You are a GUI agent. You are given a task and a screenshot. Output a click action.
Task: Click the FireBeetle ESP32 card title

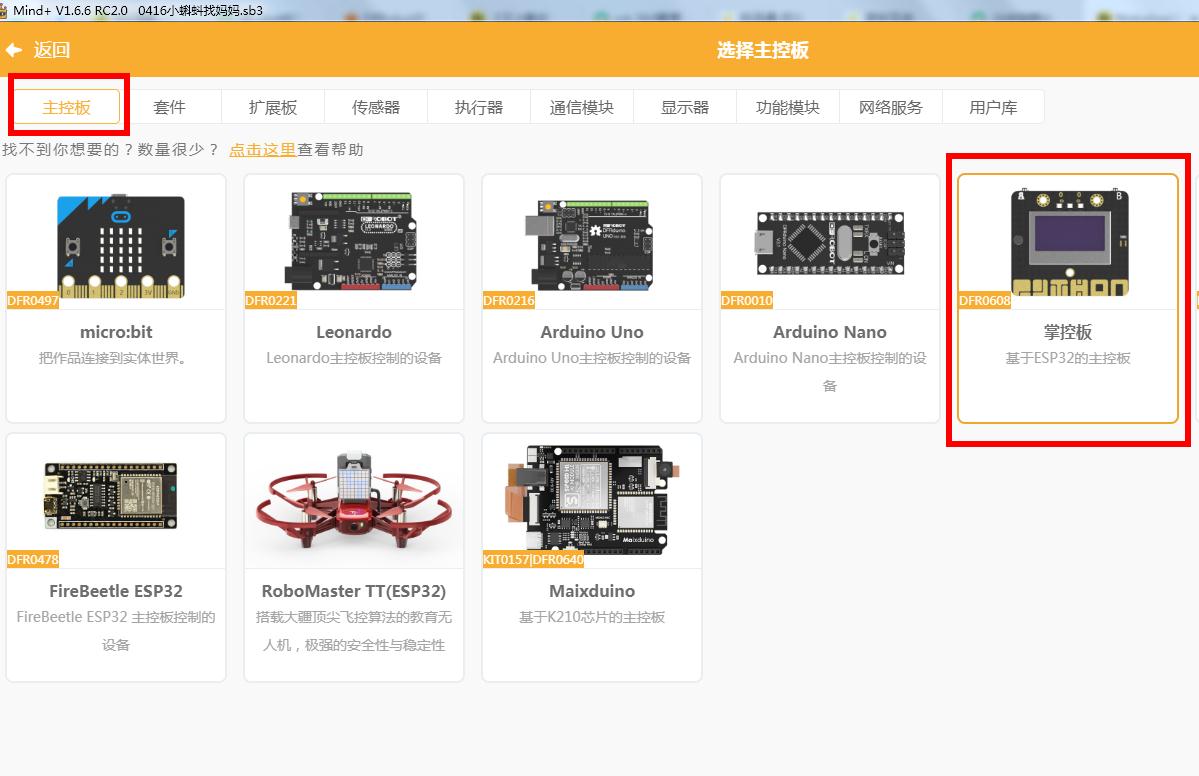coord(116,591)
